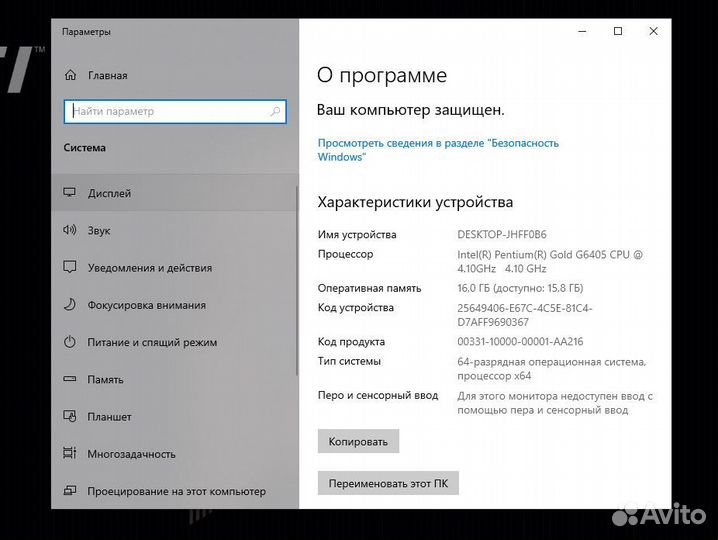Image resolution: width=718 pixels, height=540 pixels.
Task: Click the device name DESKTOP-JHFF0B6
Action: coord(502,235)
